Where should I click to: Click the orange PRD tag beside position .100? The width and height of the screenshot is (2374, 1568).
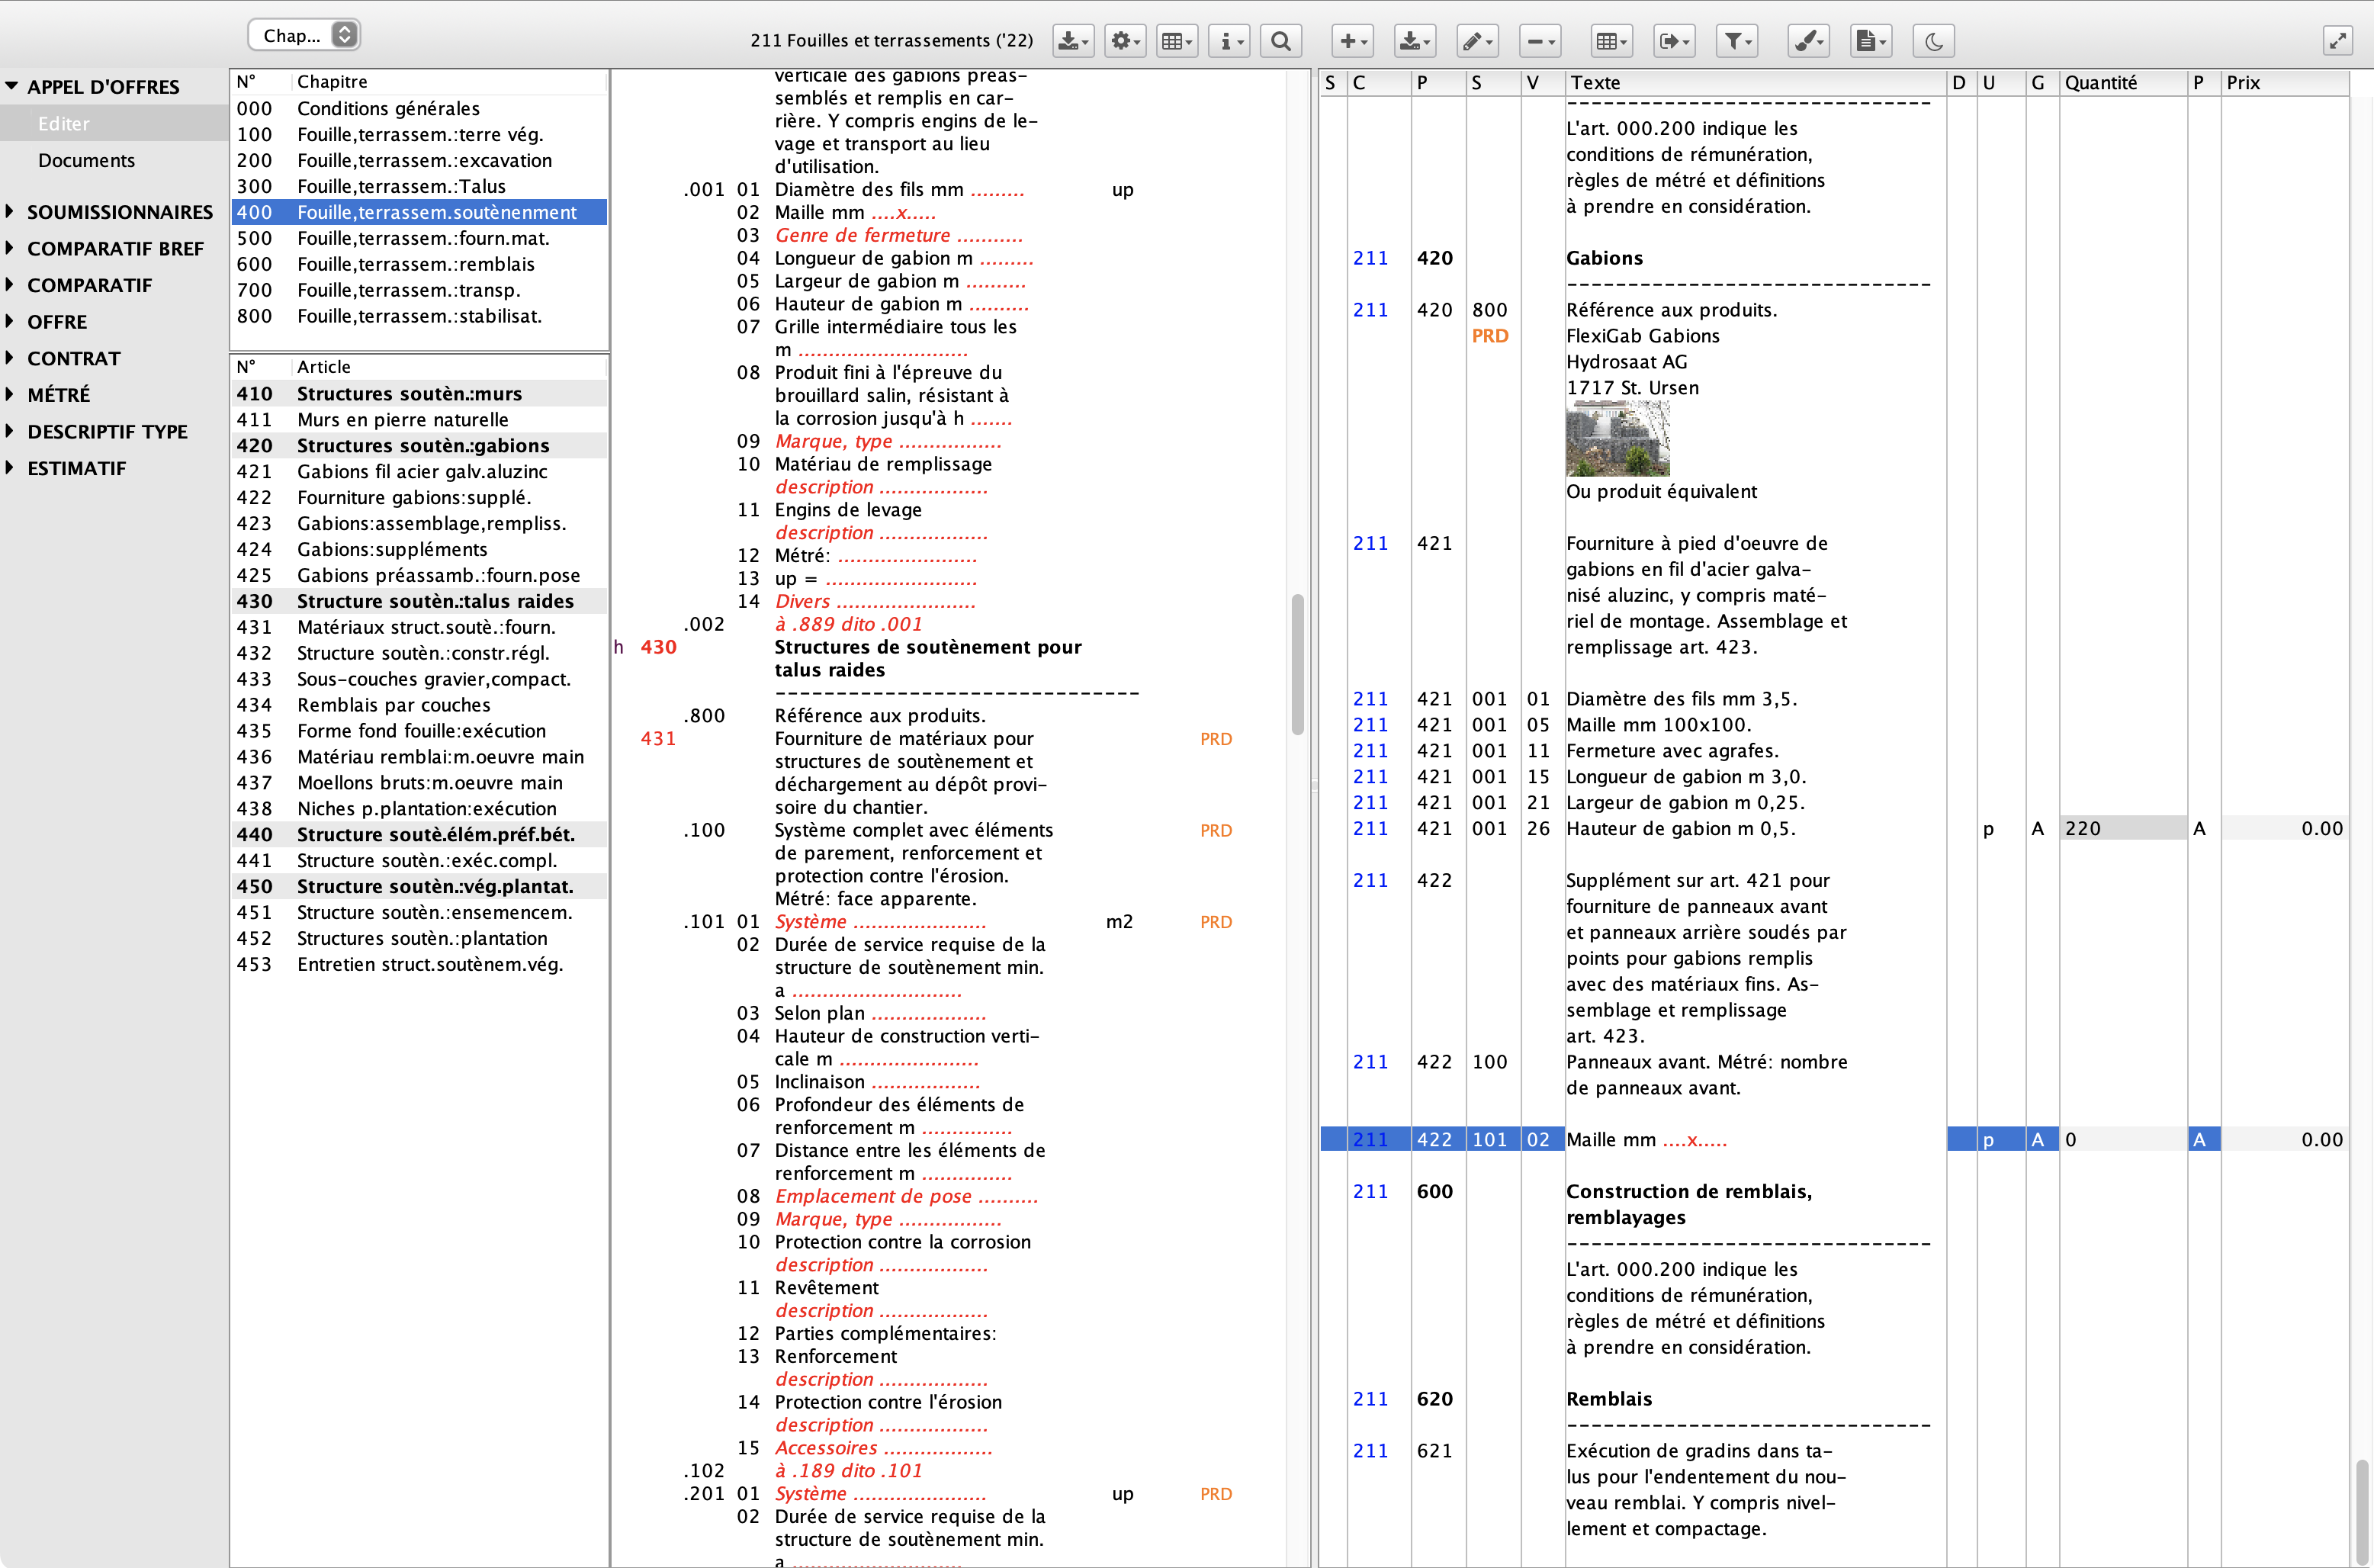click(1216, 830)
